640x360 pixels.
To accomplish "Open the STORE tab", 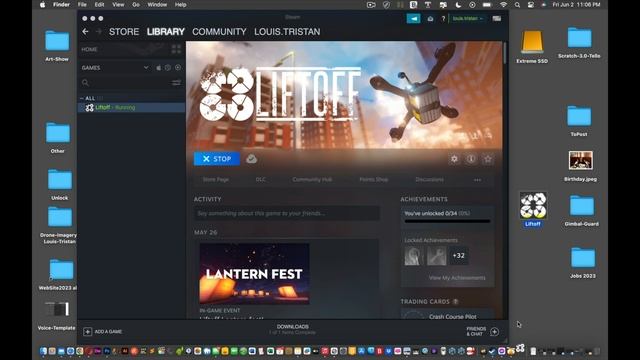I will 124,31.
